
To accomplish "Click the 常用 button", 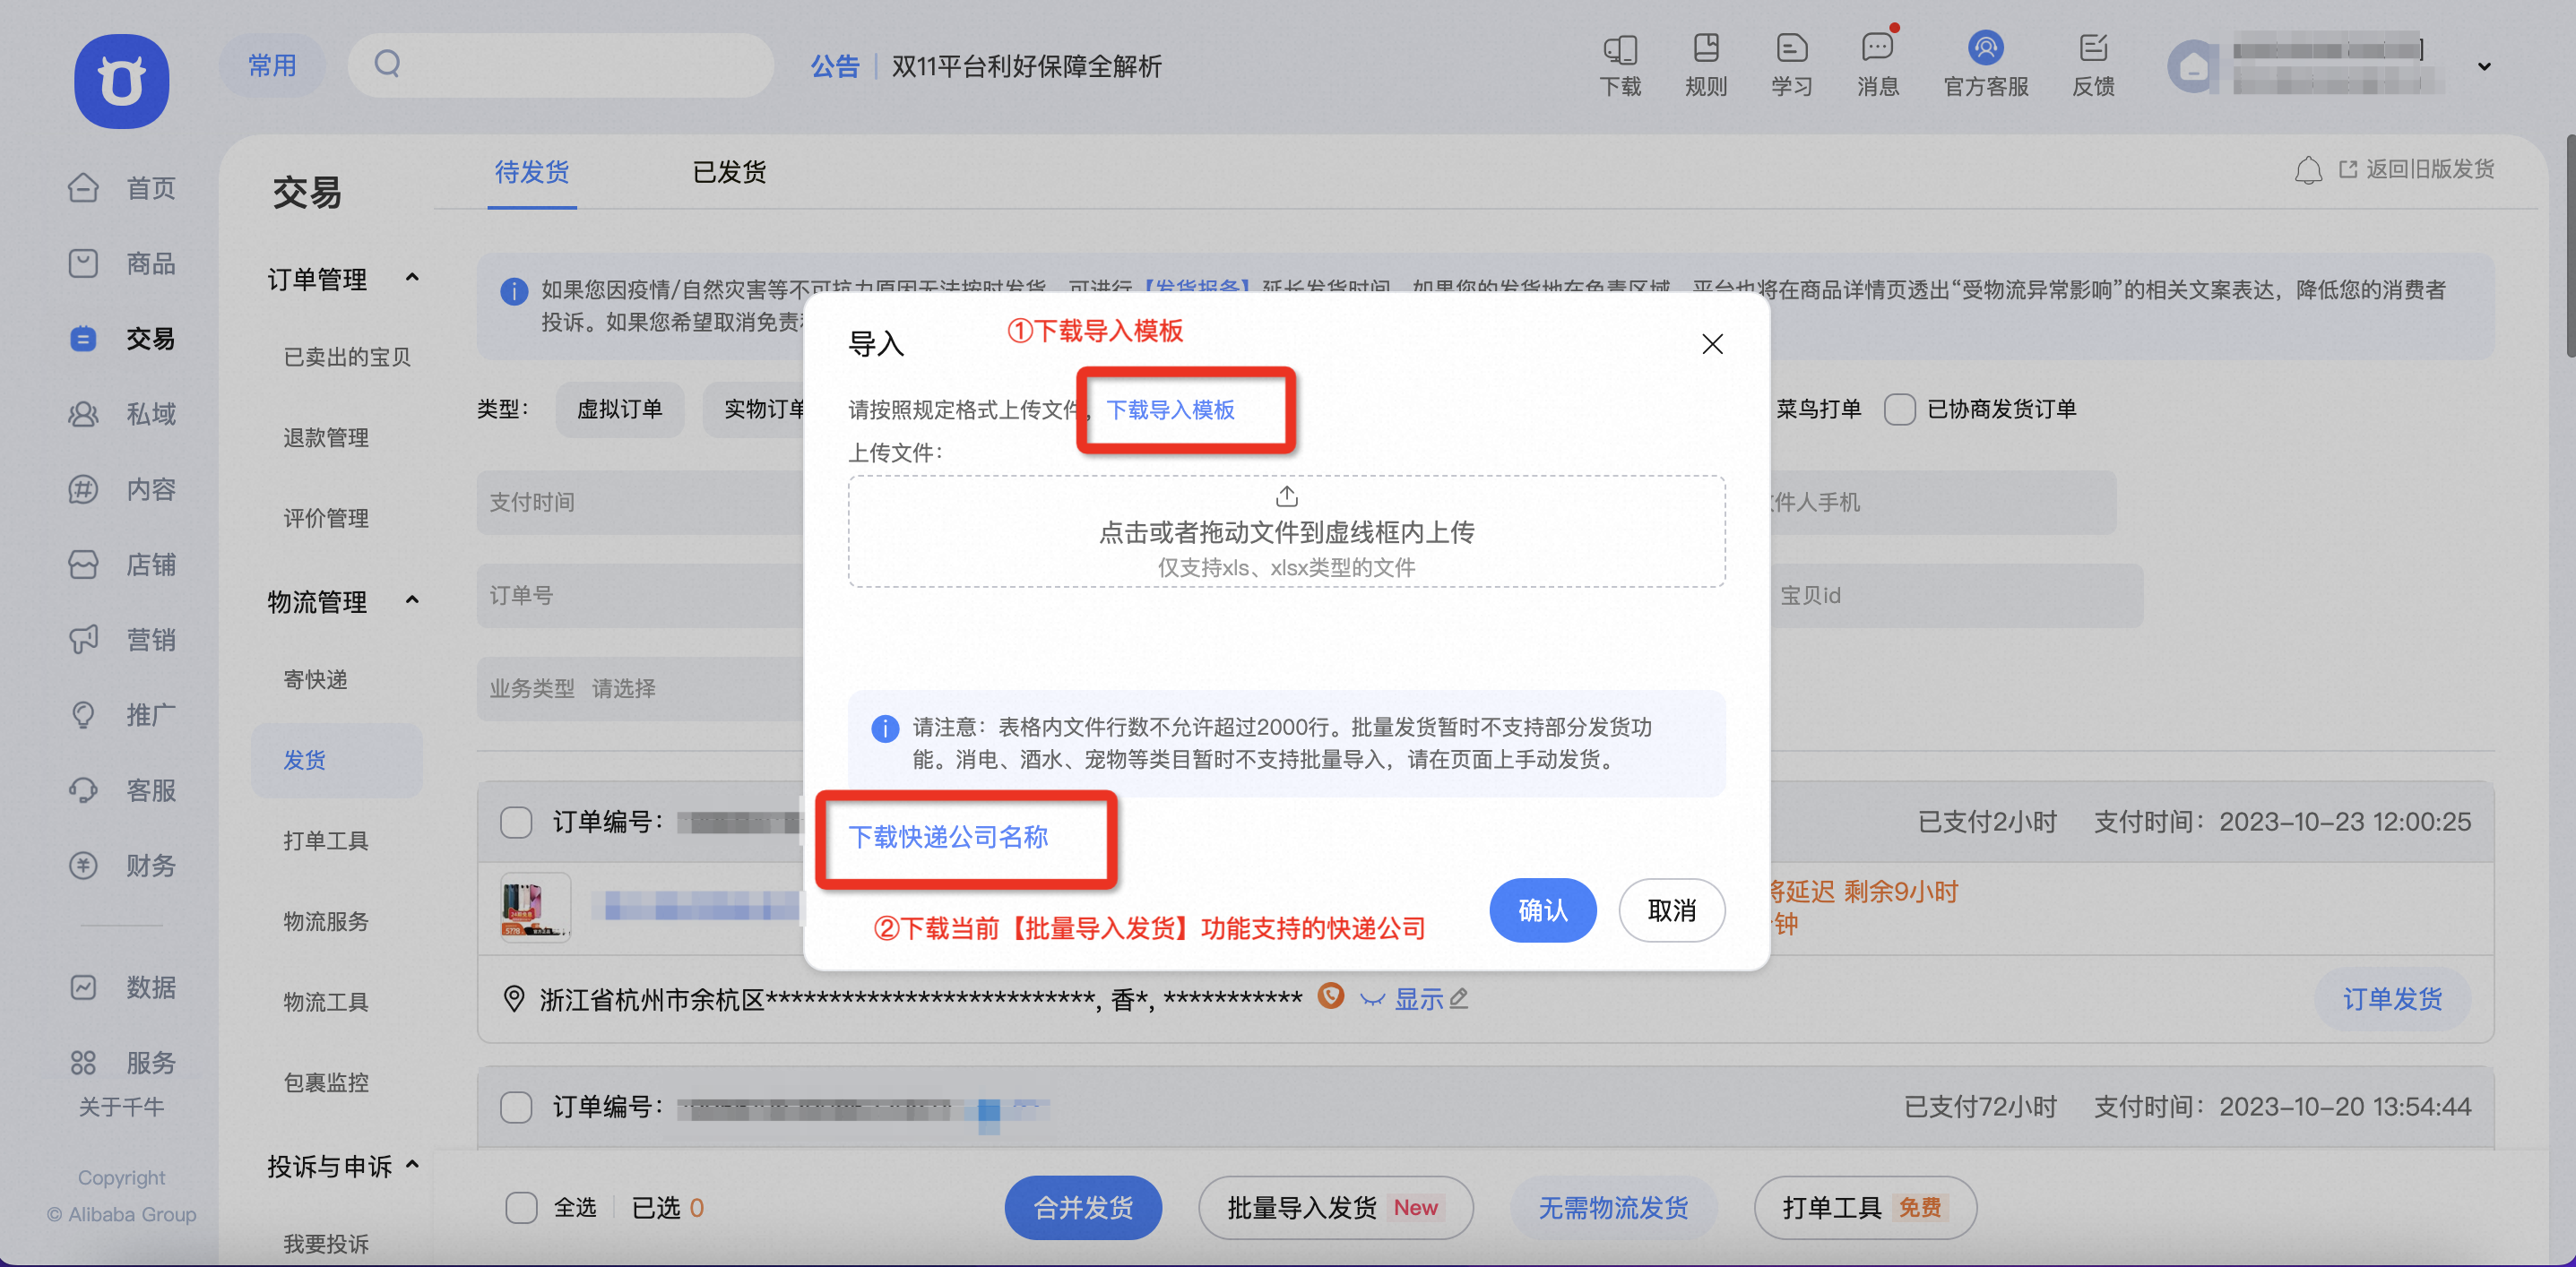I will (x=272, y=66).
